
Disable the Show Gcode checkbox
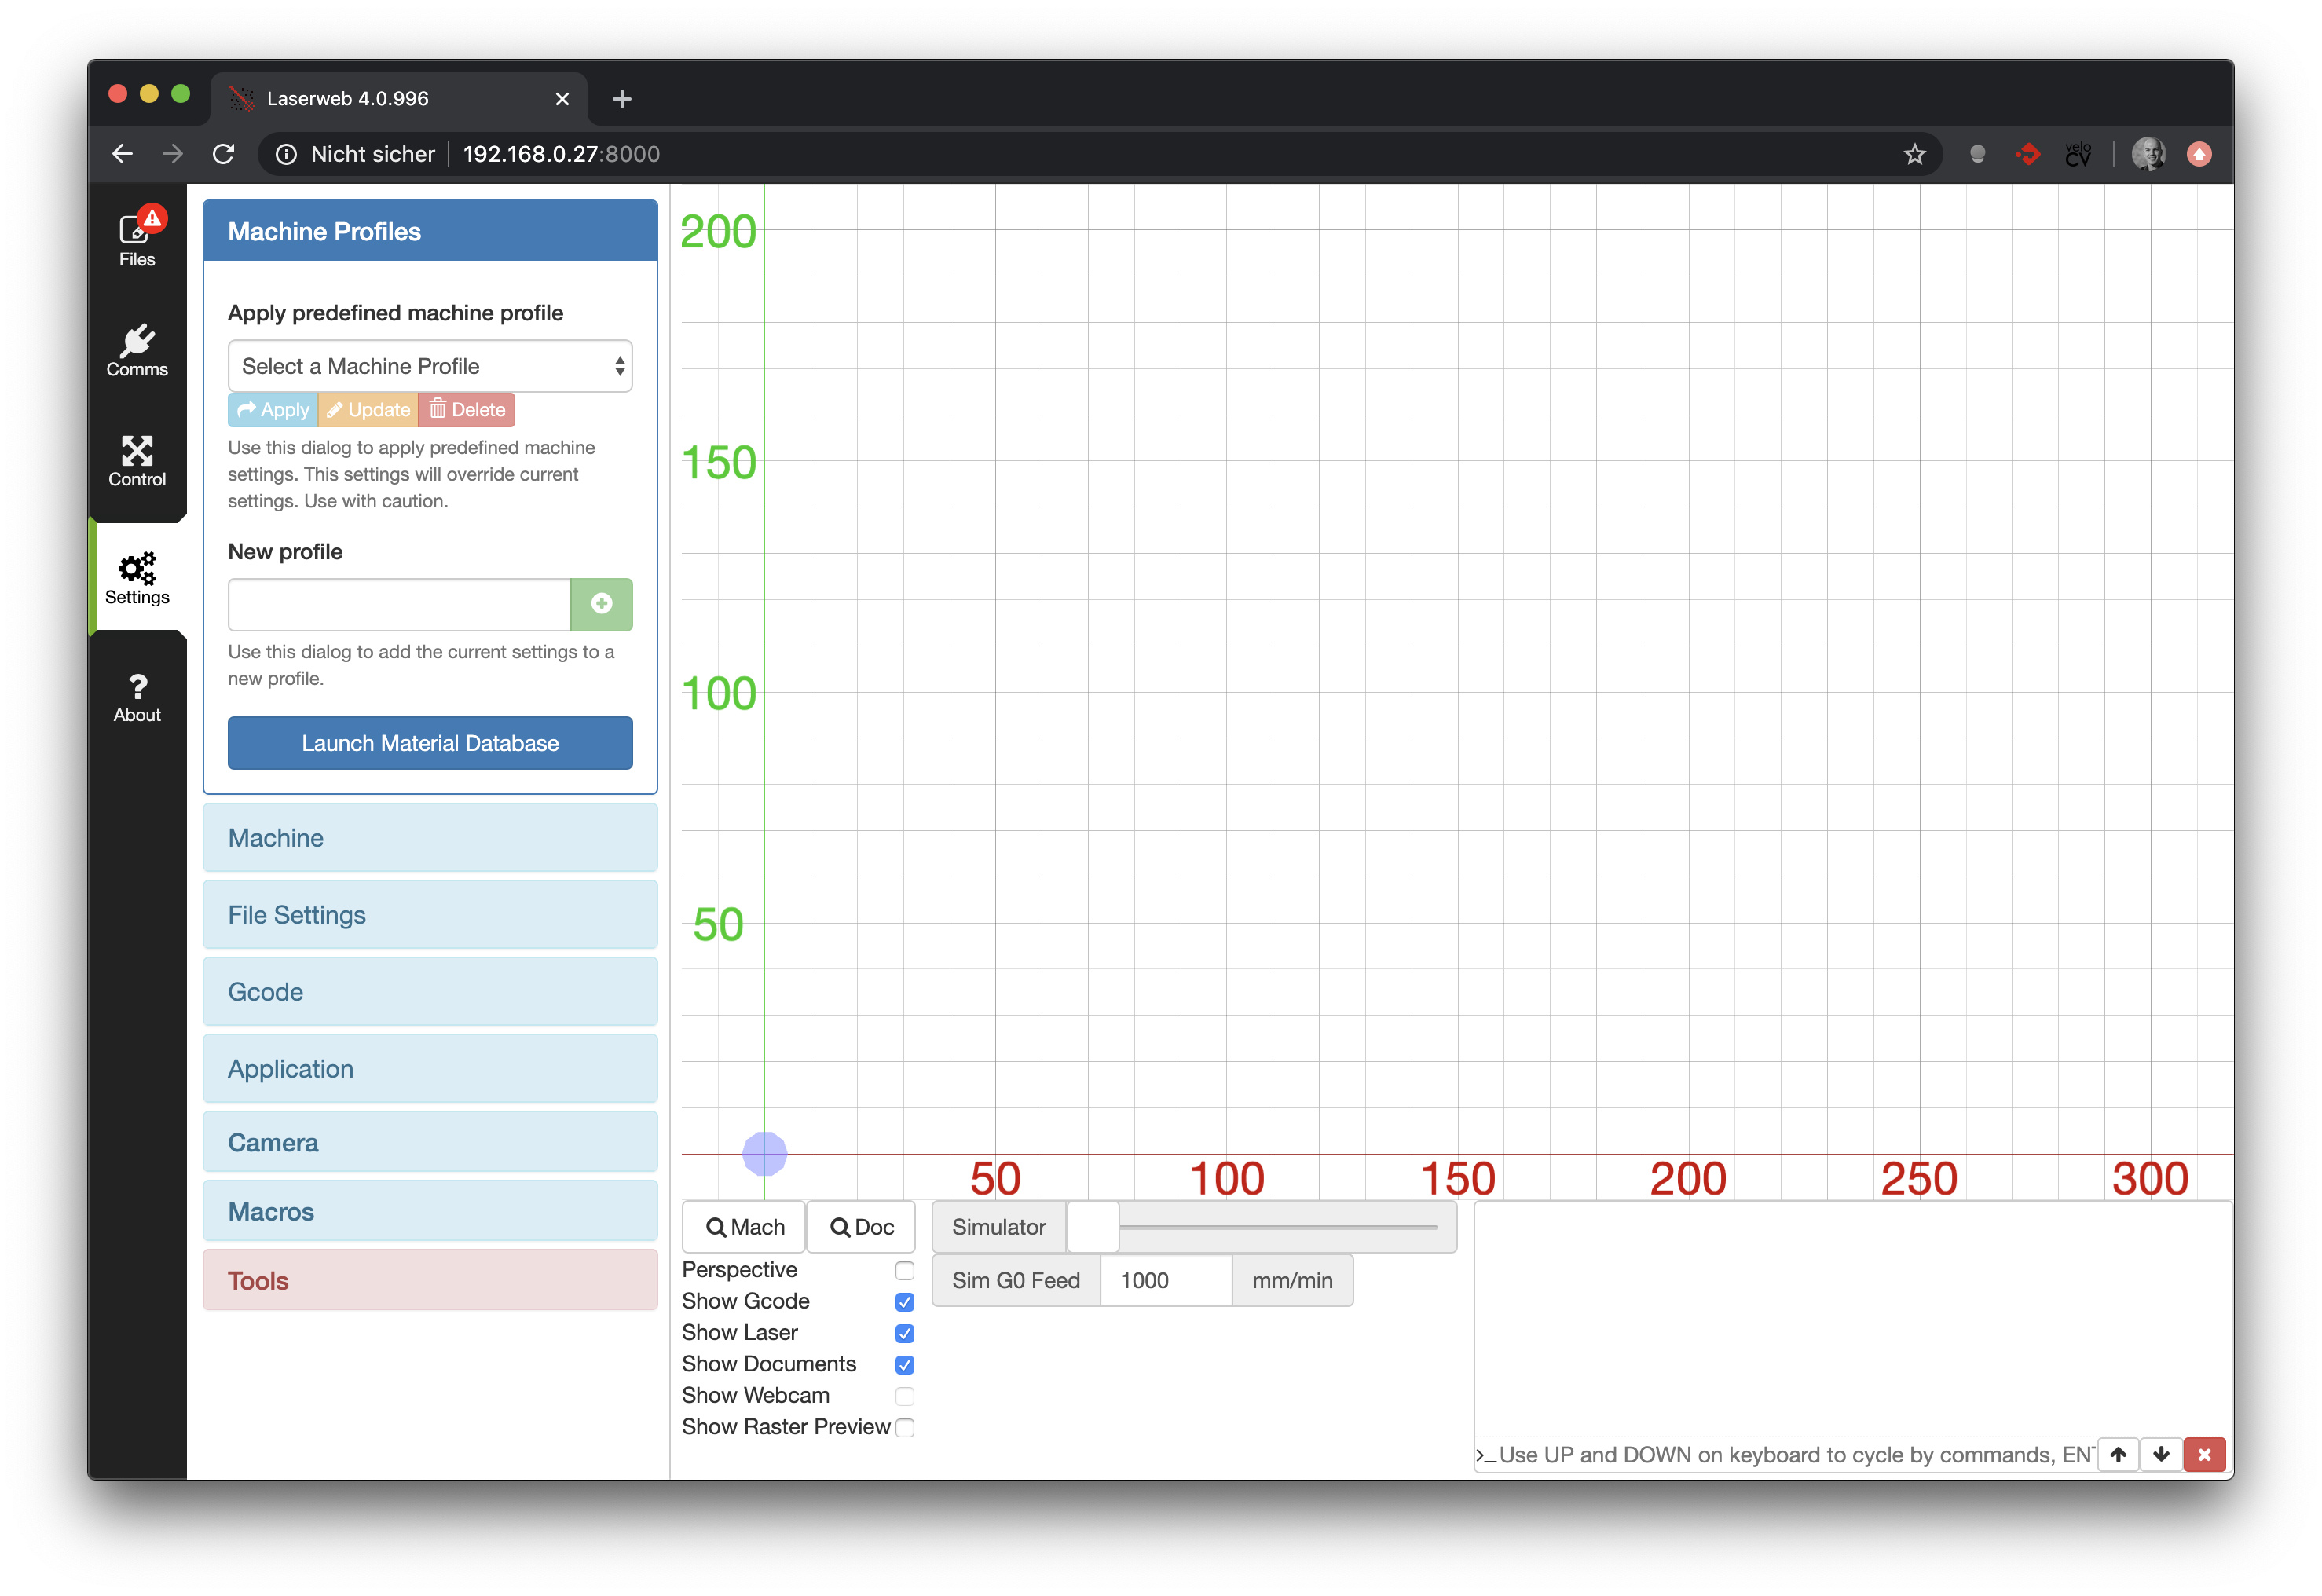[904, 1302]
